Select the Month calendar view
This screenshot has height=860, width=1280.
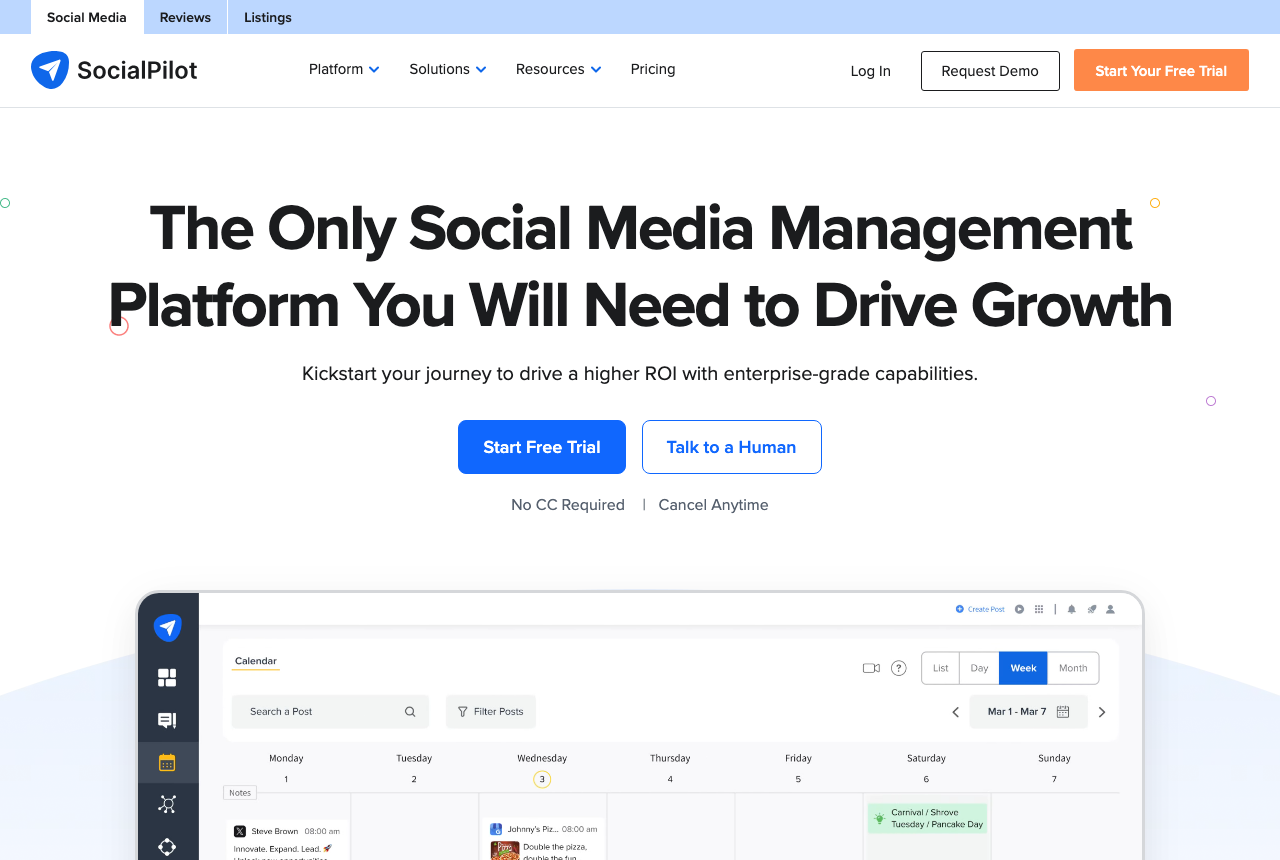(1073, 668)
